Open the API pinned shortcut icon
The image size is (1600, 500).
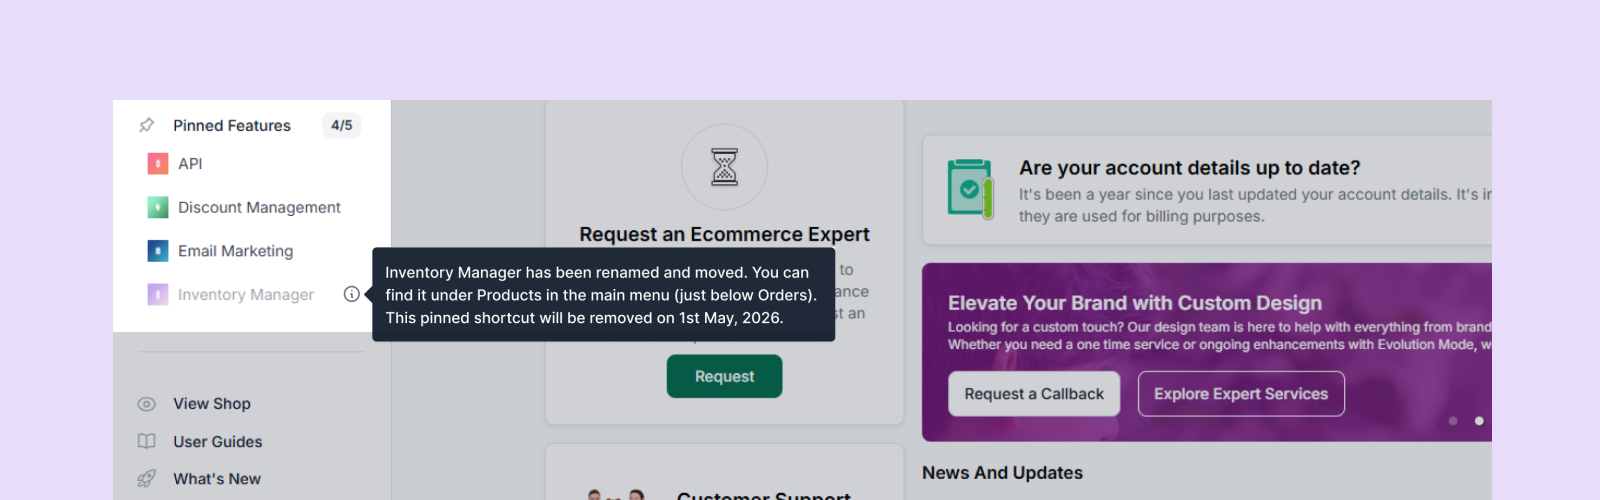(158, 164)
